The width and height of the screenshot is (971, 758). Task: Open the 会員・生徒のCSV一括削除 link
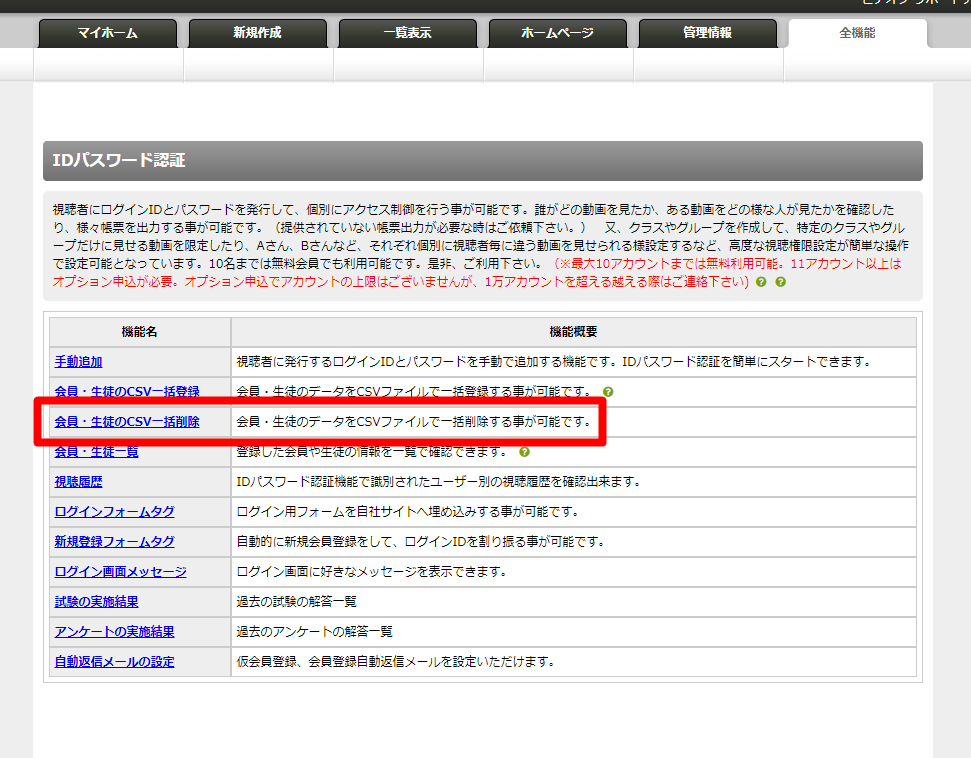click(x=126, y=422)
